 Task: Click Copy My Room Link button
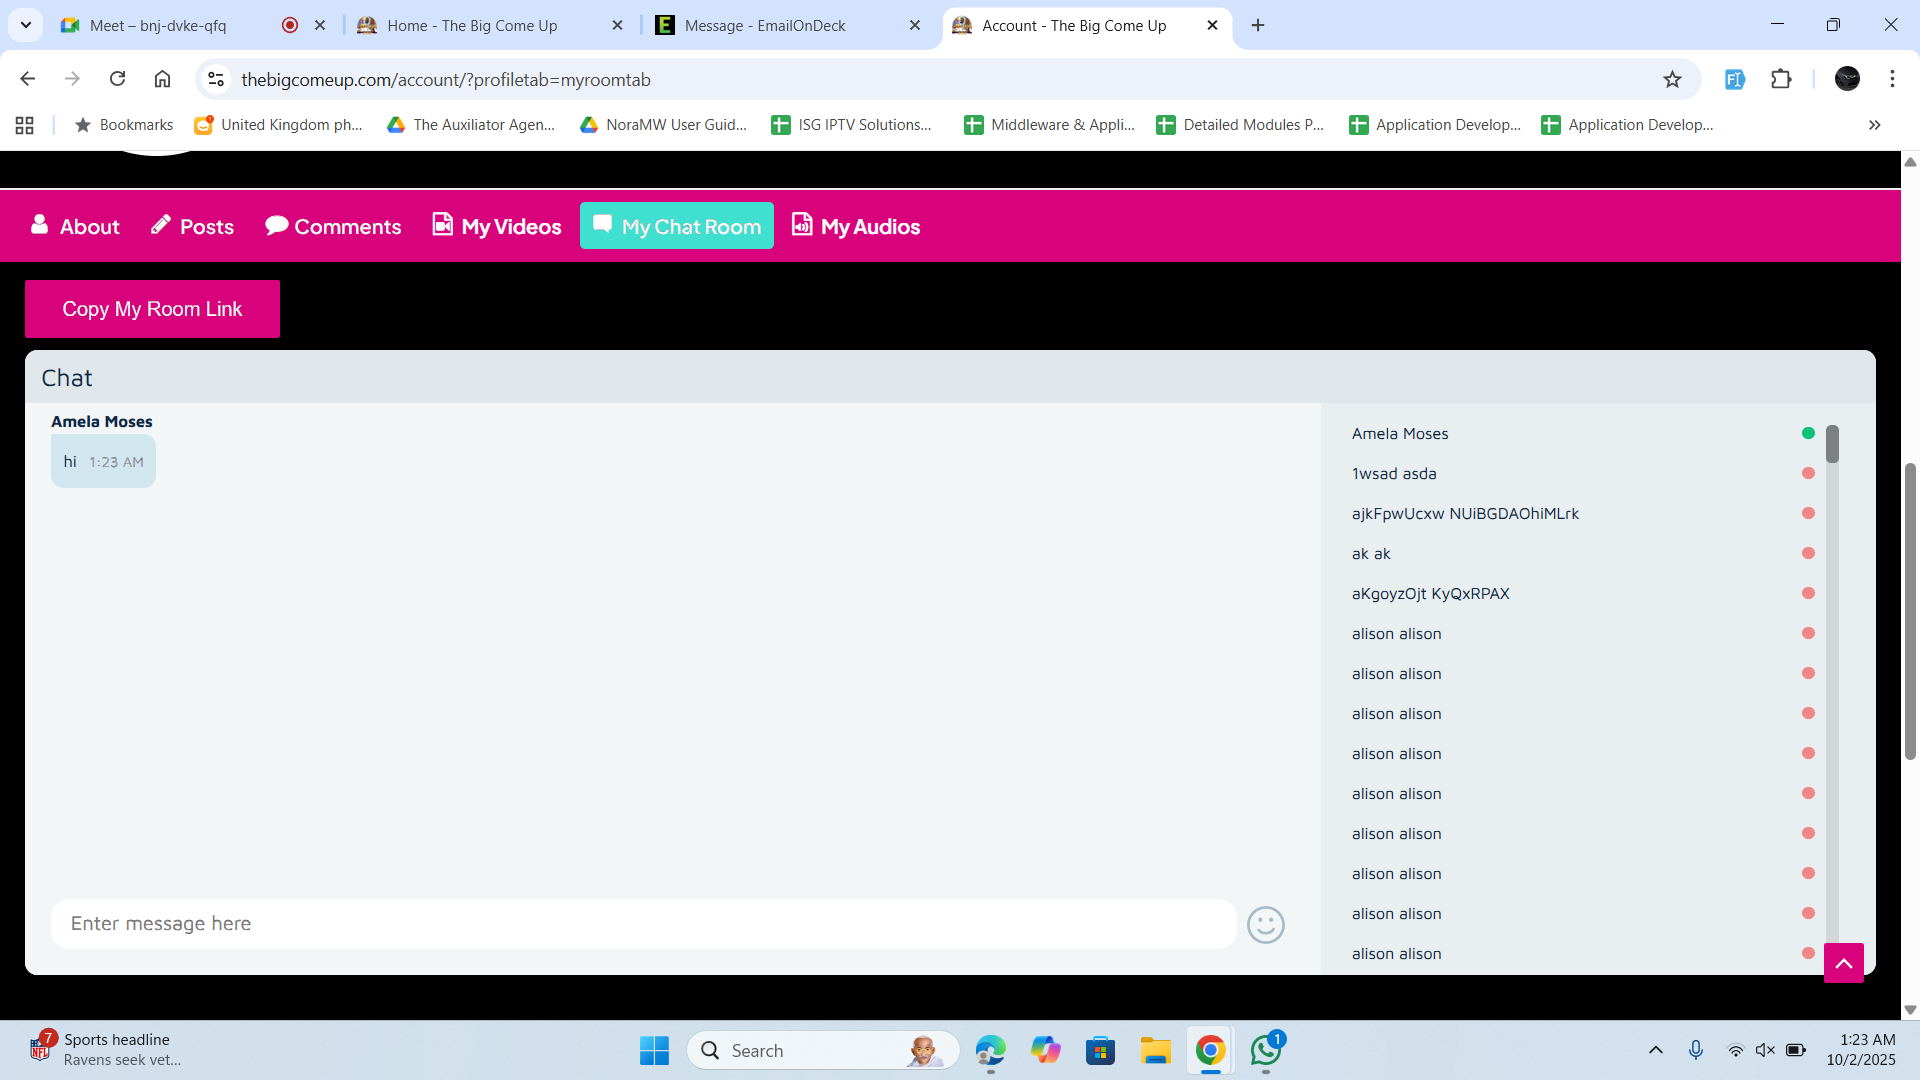[152, 309]
